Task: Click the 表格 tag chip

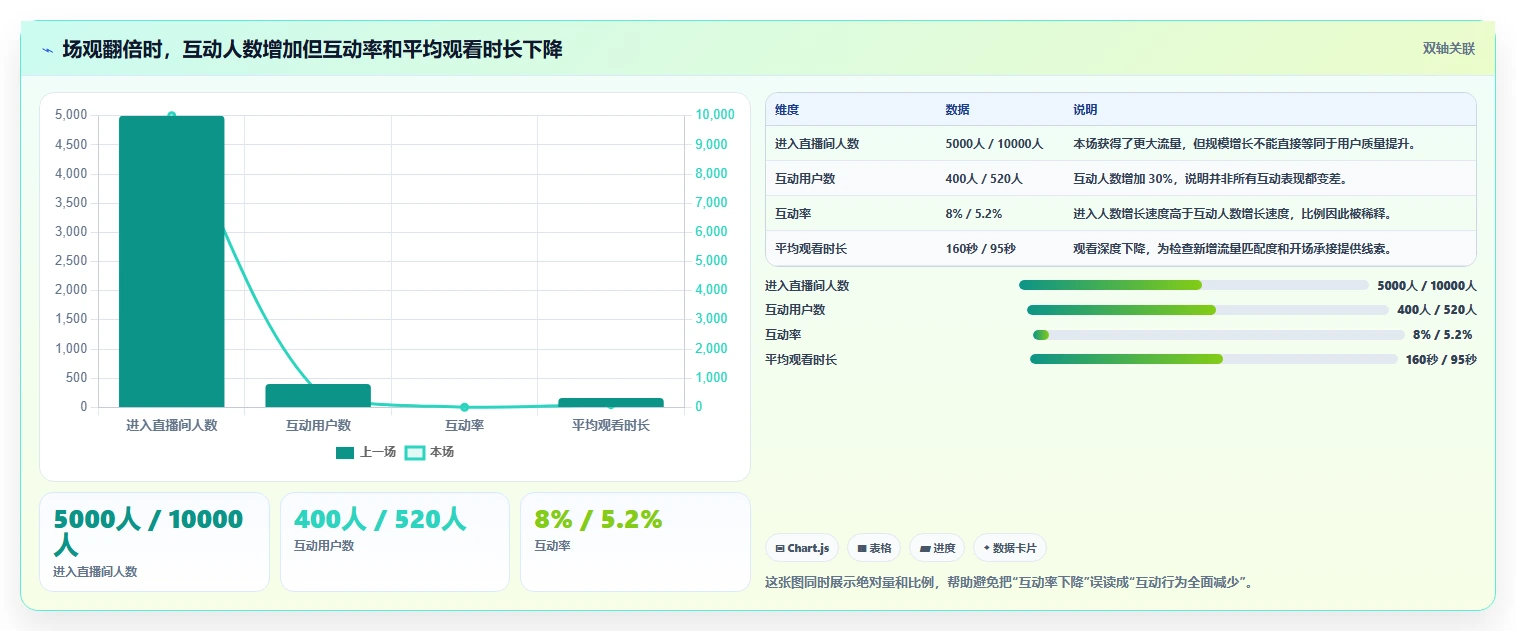Action: (874, 548)
